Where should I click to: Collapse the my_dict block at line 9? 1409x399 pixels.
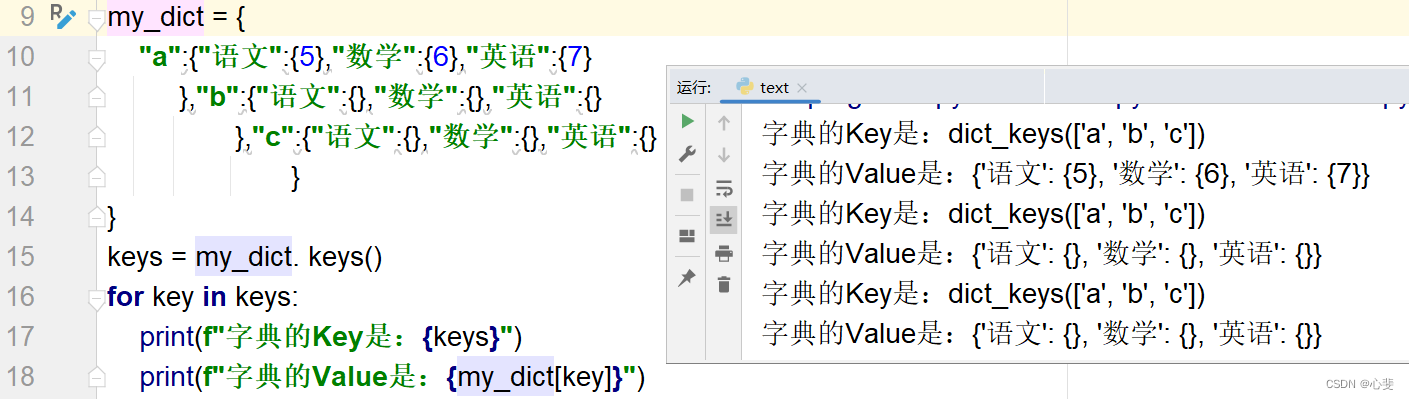(96, 18)
